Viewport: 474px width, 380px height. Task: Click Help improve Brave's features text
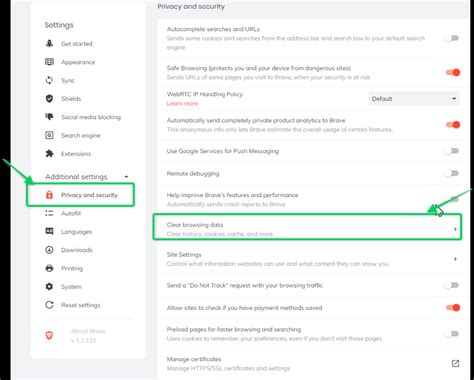(232, 195)
